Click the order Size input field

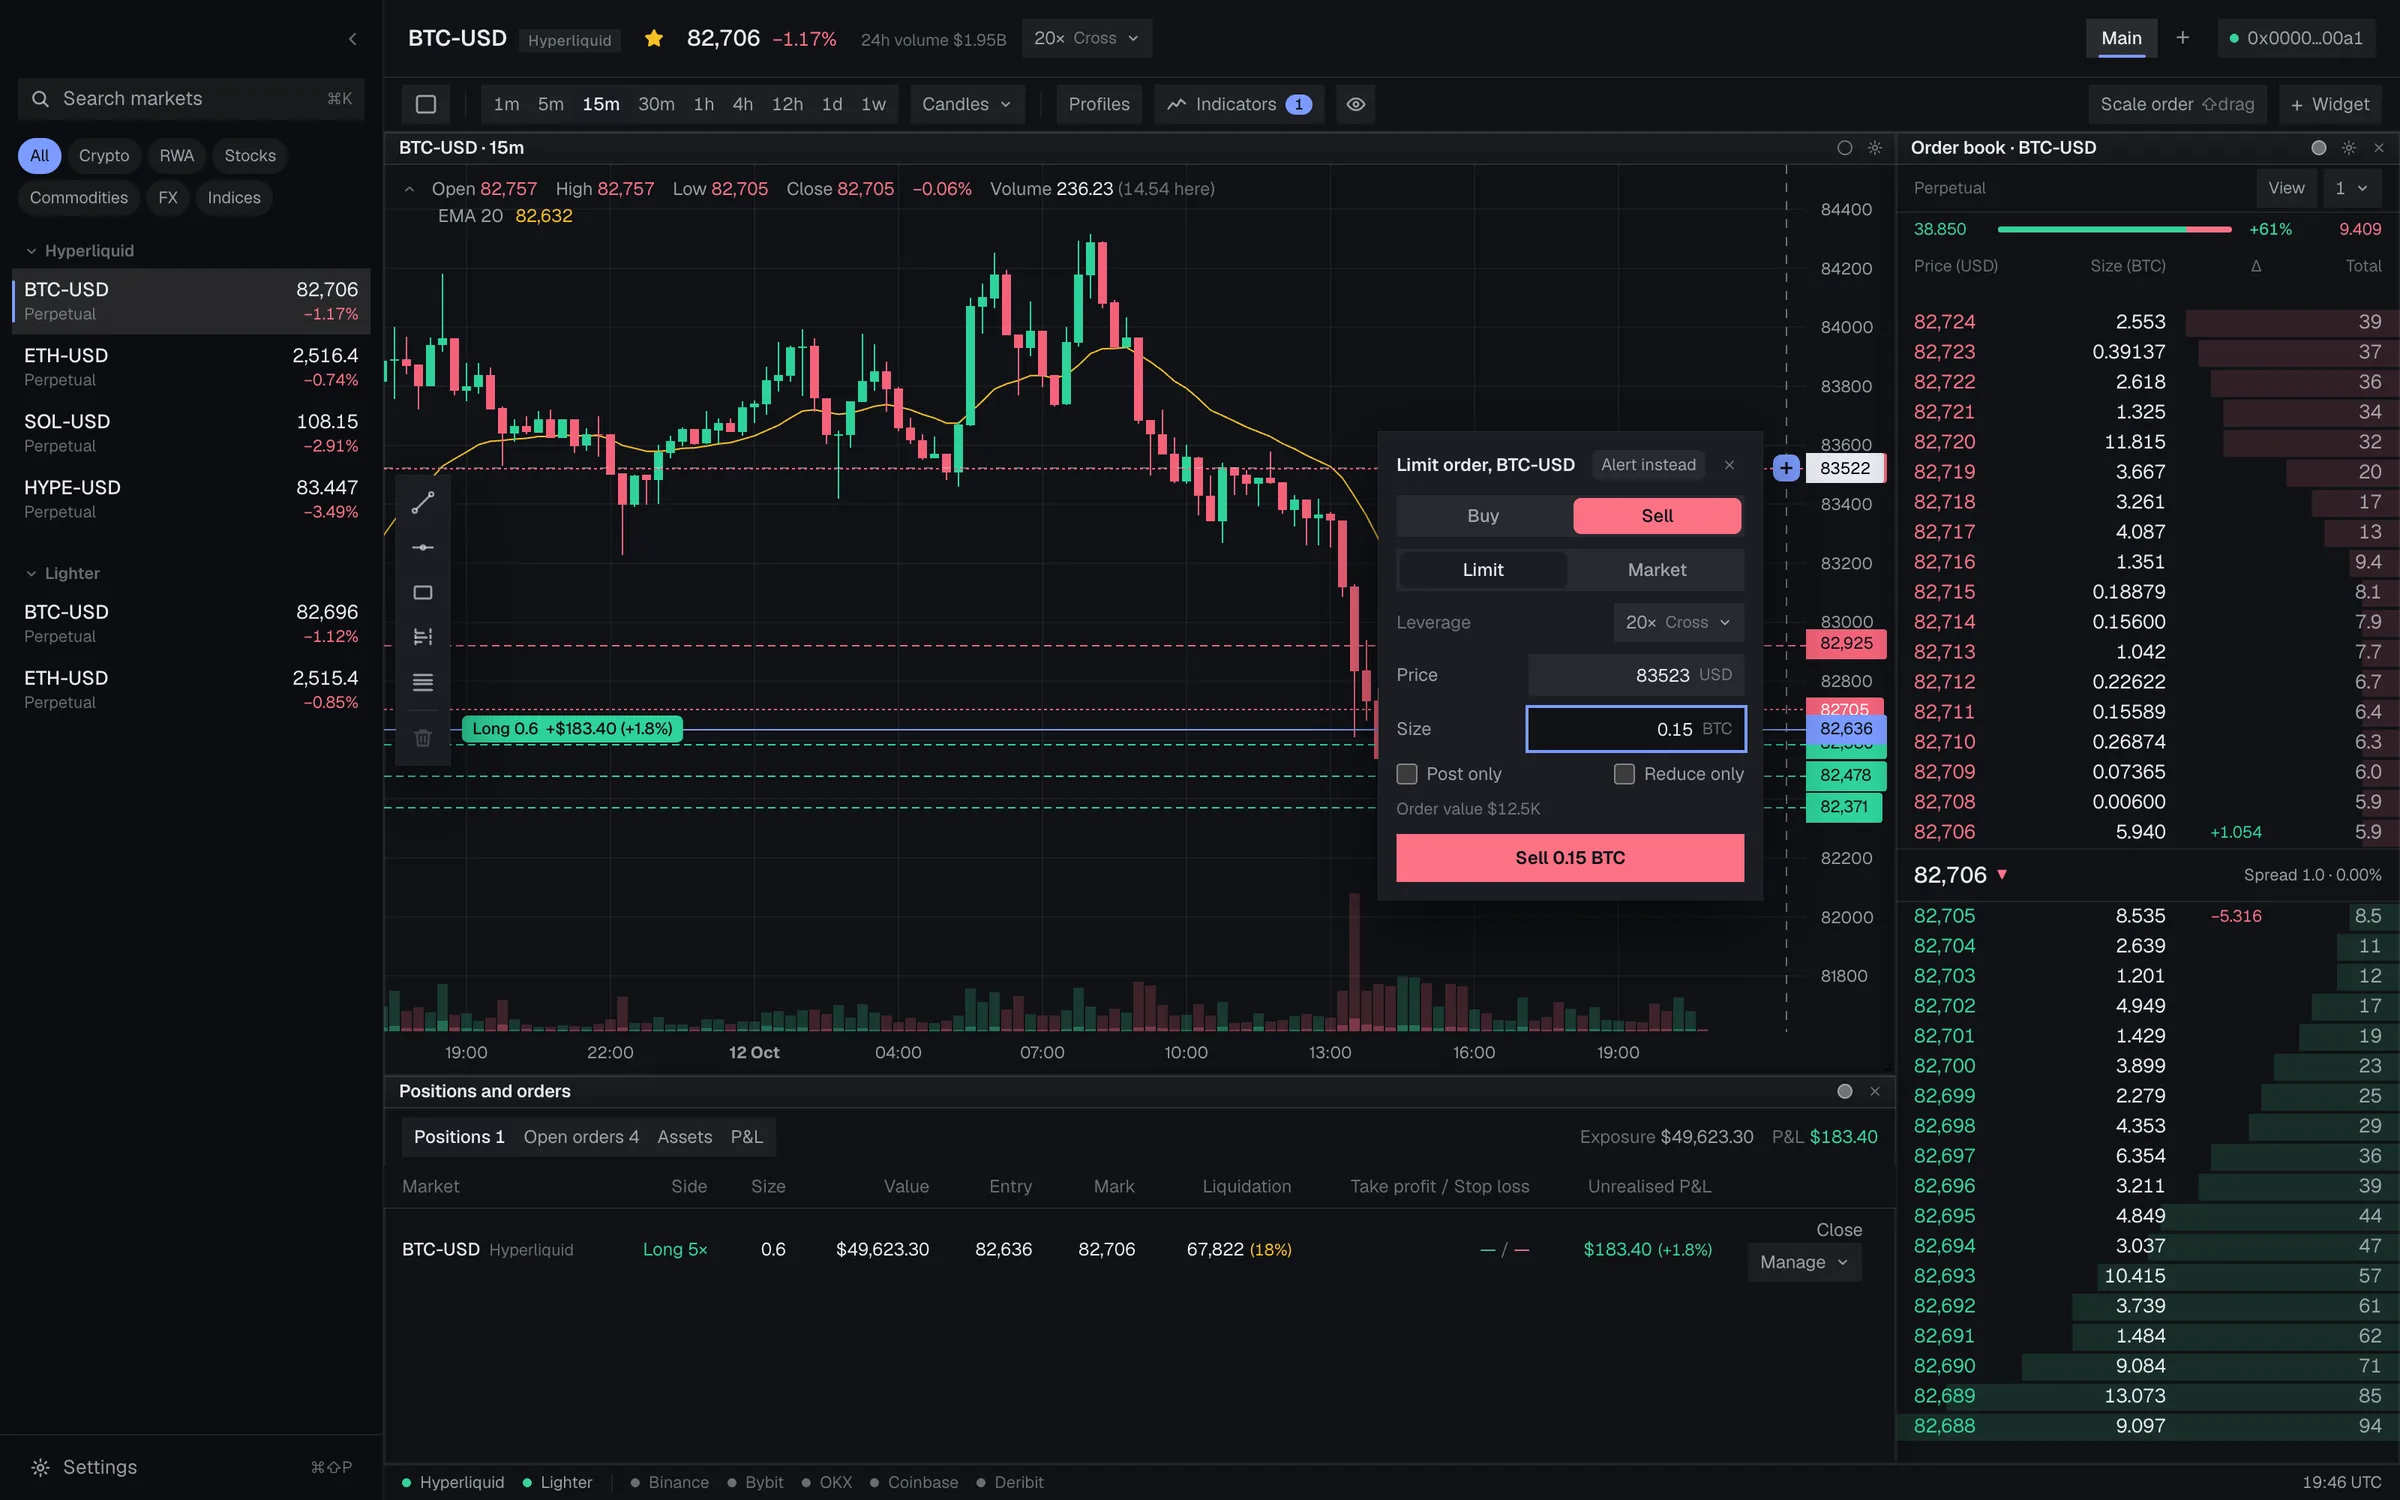click(x=1636, y=729)
